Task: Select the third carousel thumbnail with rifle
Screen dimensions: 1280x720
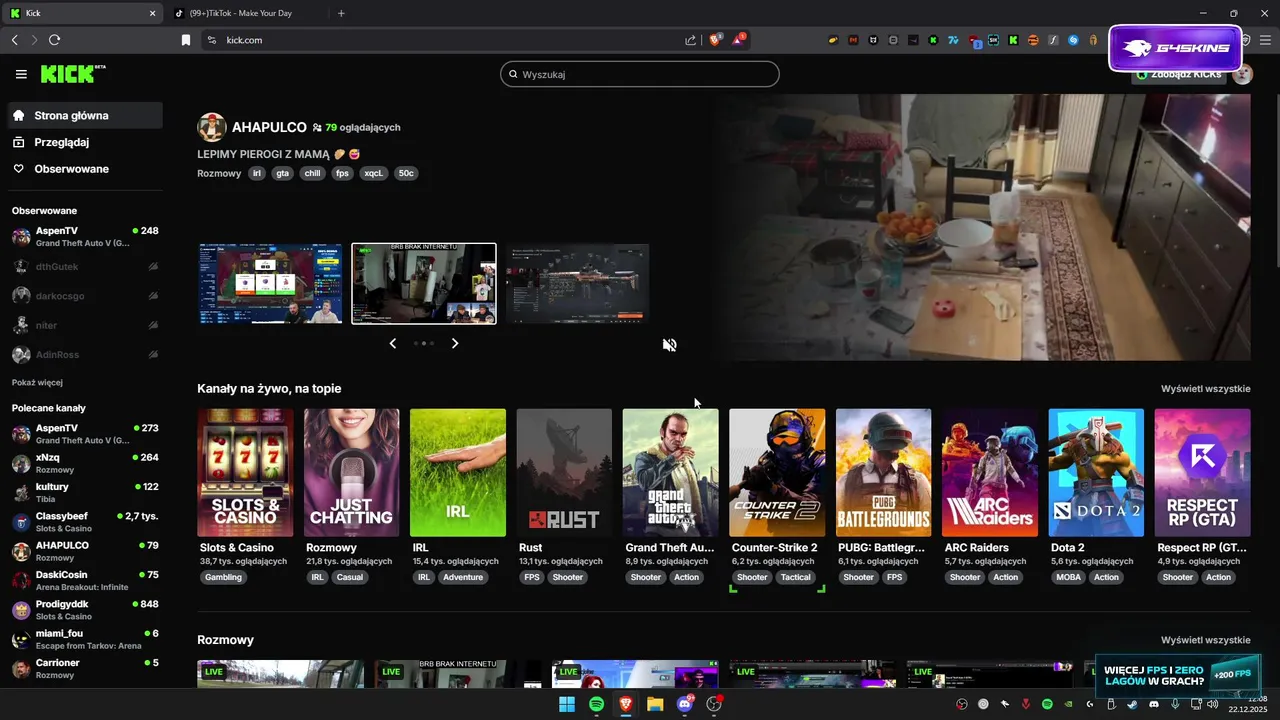Action: coord(577,284)
